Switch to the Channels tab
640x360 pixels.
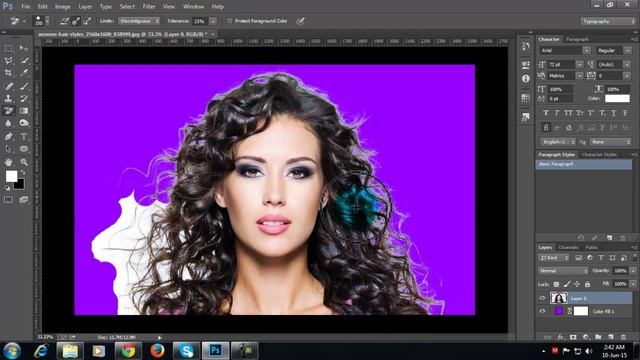(x=568, y=247)
